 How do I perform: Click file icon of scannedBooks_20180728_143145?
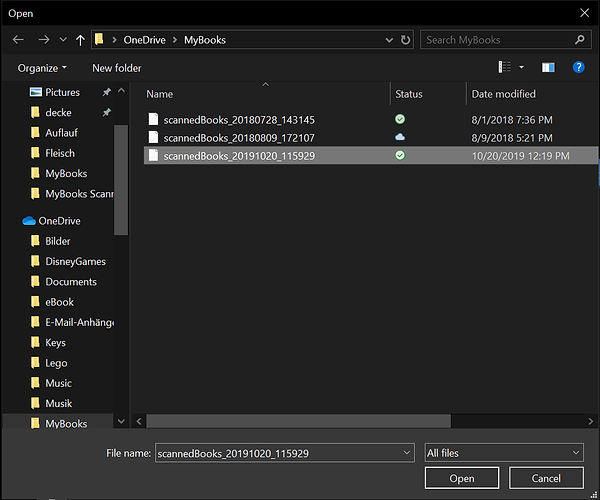pyautogui.click(x=153, y=119)
